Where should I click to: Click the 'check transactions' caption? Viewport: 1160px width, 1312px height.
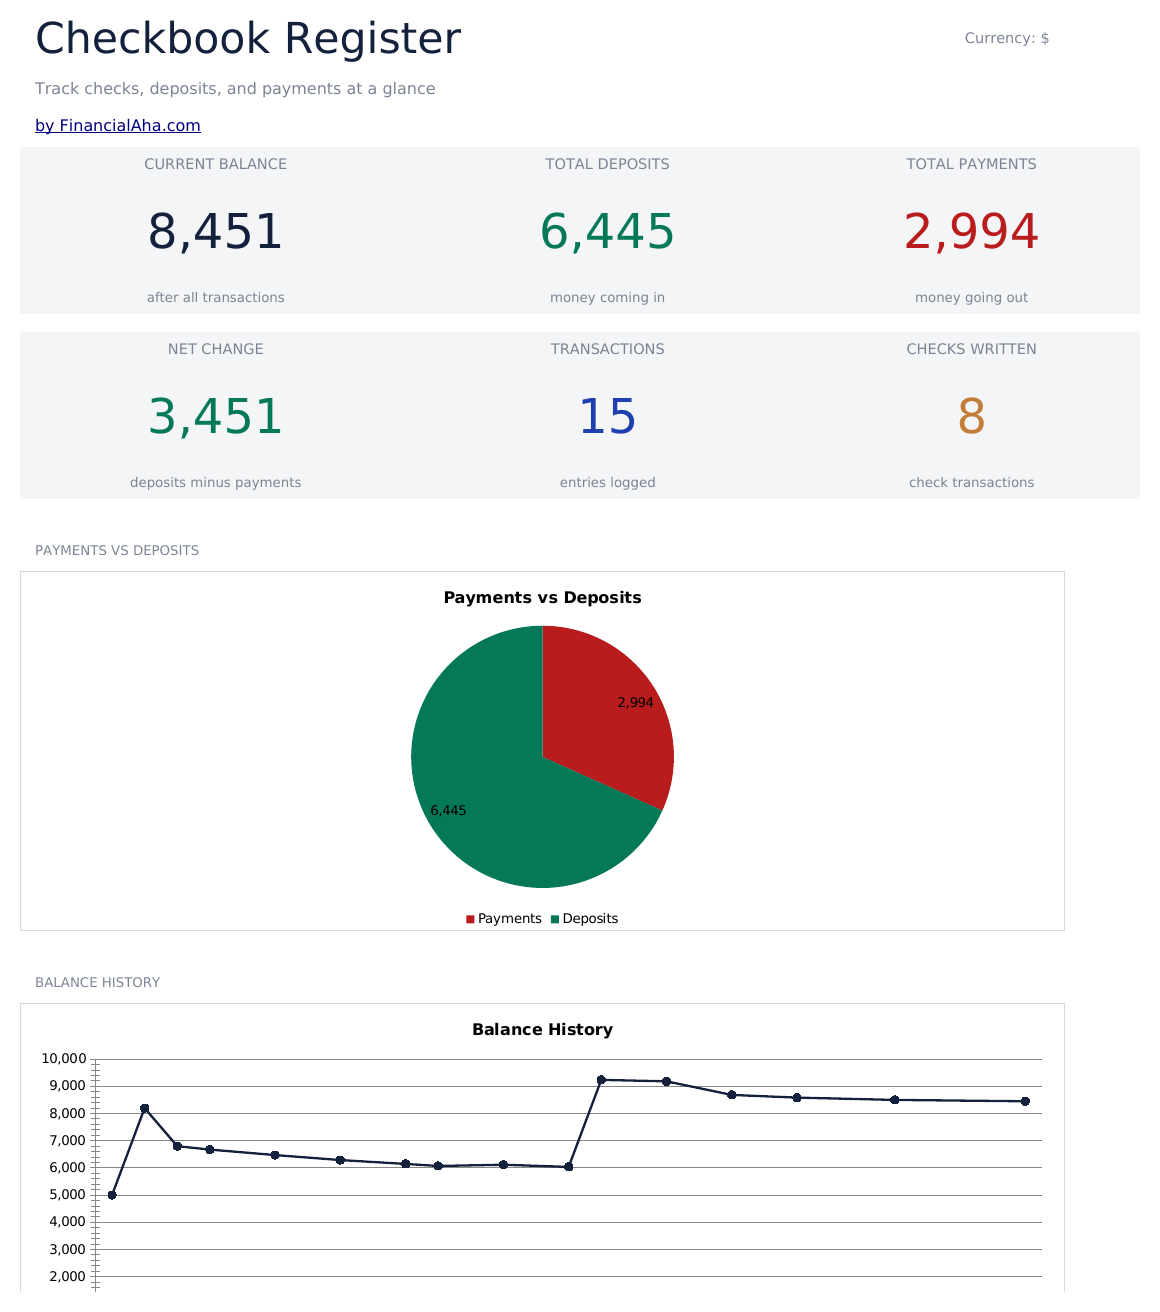point(971,482)
